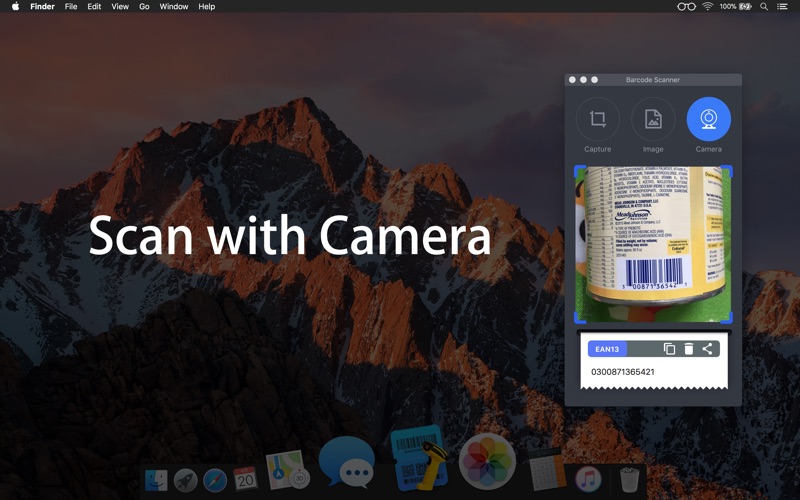Copy the scanned barcode result

(669, 349)
